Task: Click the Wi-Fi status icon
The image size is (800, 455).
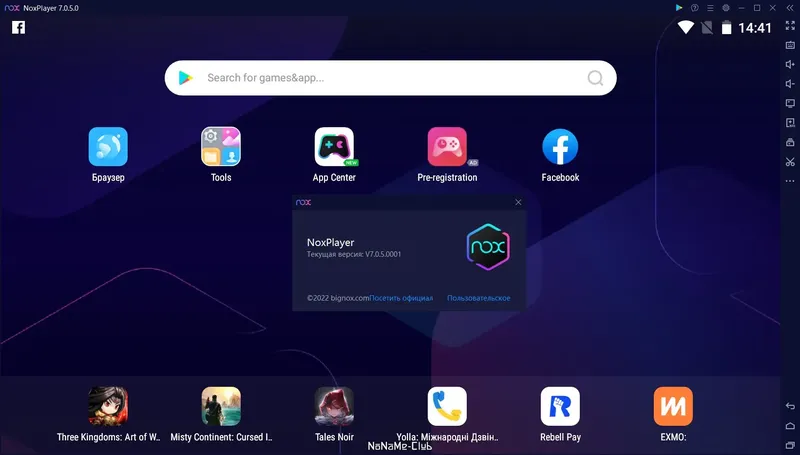Action: click(x=686, y=27)
